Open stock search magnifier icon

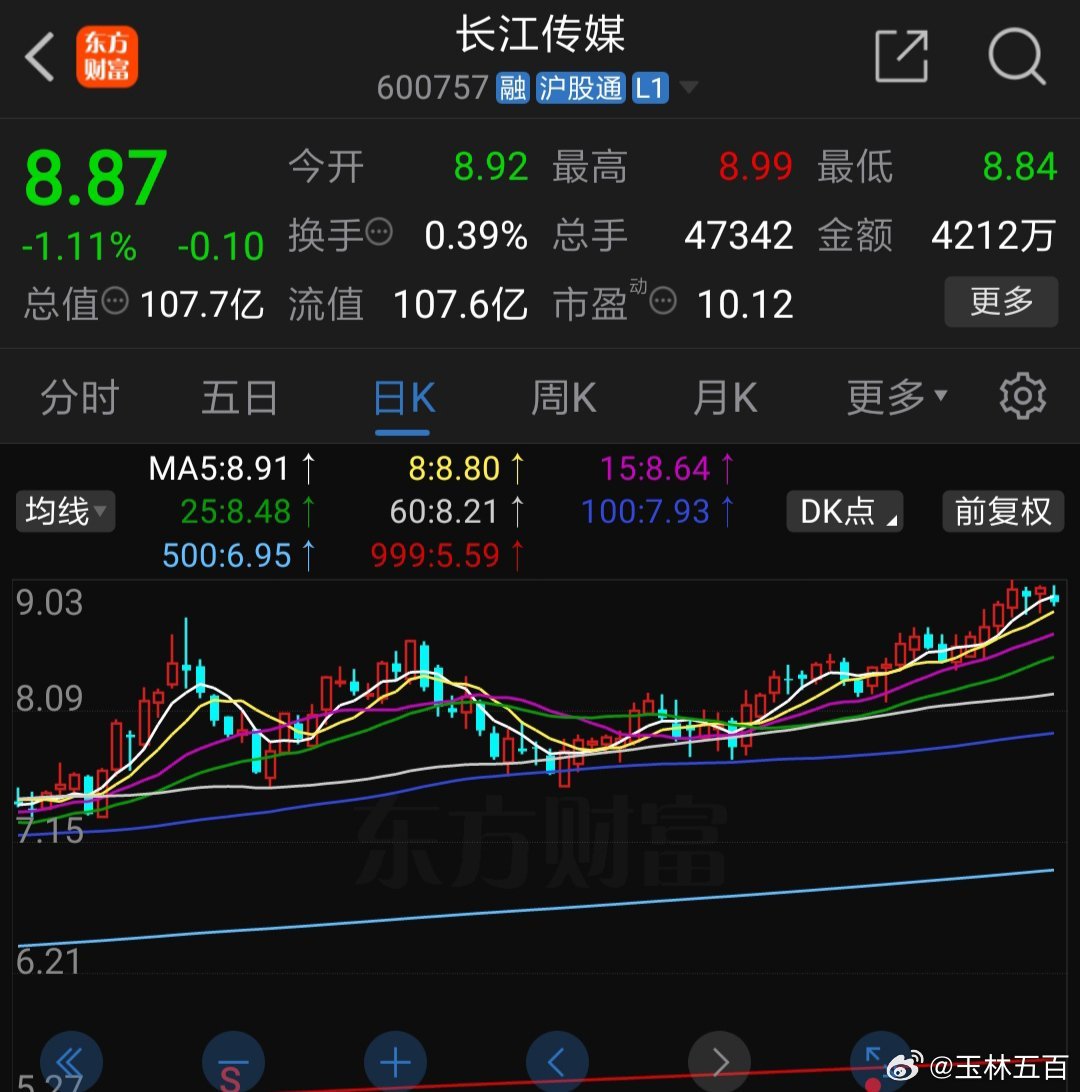(1016, 56)
